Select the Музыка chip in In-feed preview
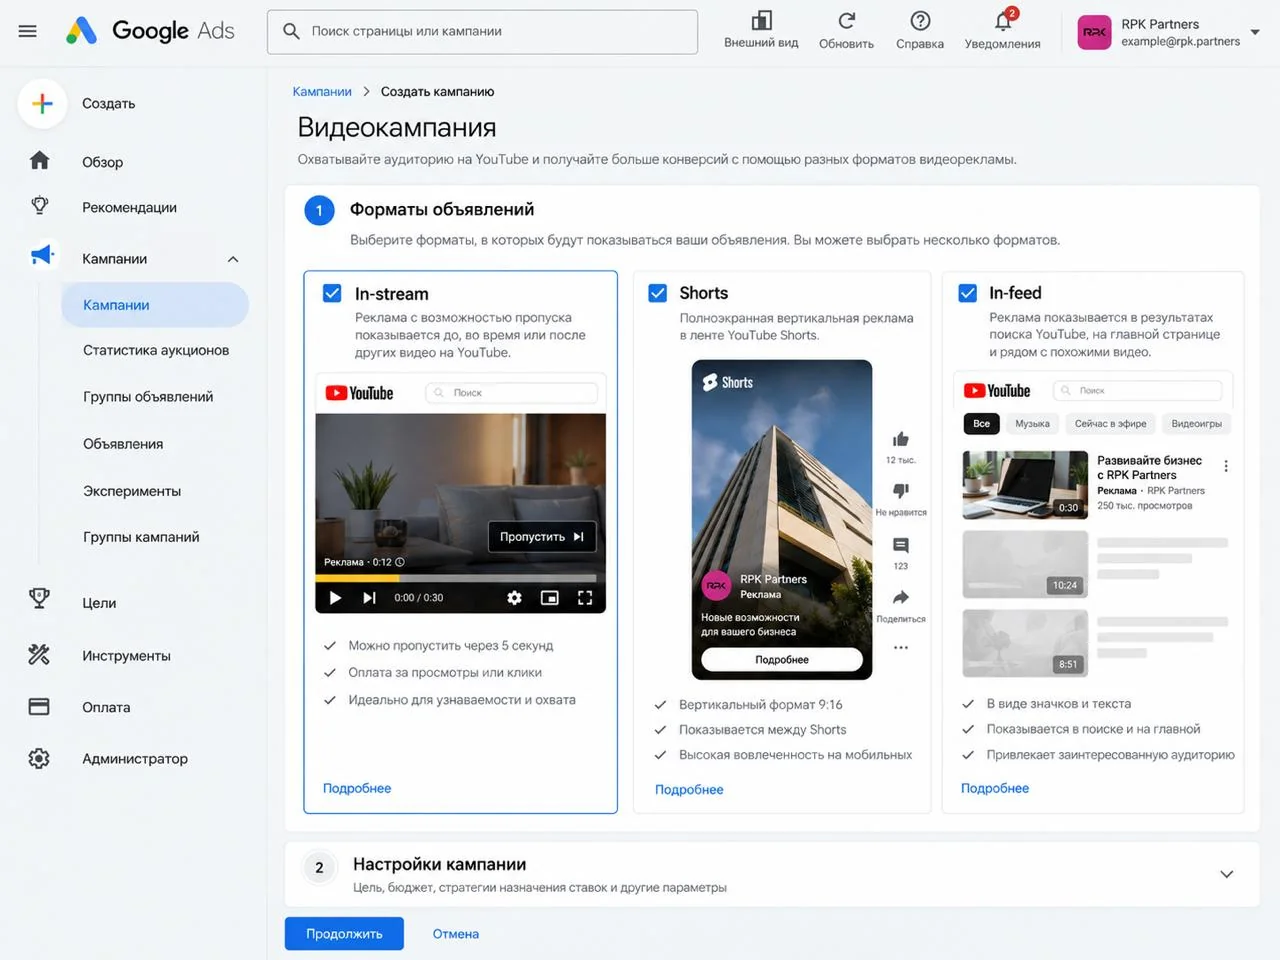Viewport: 1280px width, 960px height. pos(1032,423)
